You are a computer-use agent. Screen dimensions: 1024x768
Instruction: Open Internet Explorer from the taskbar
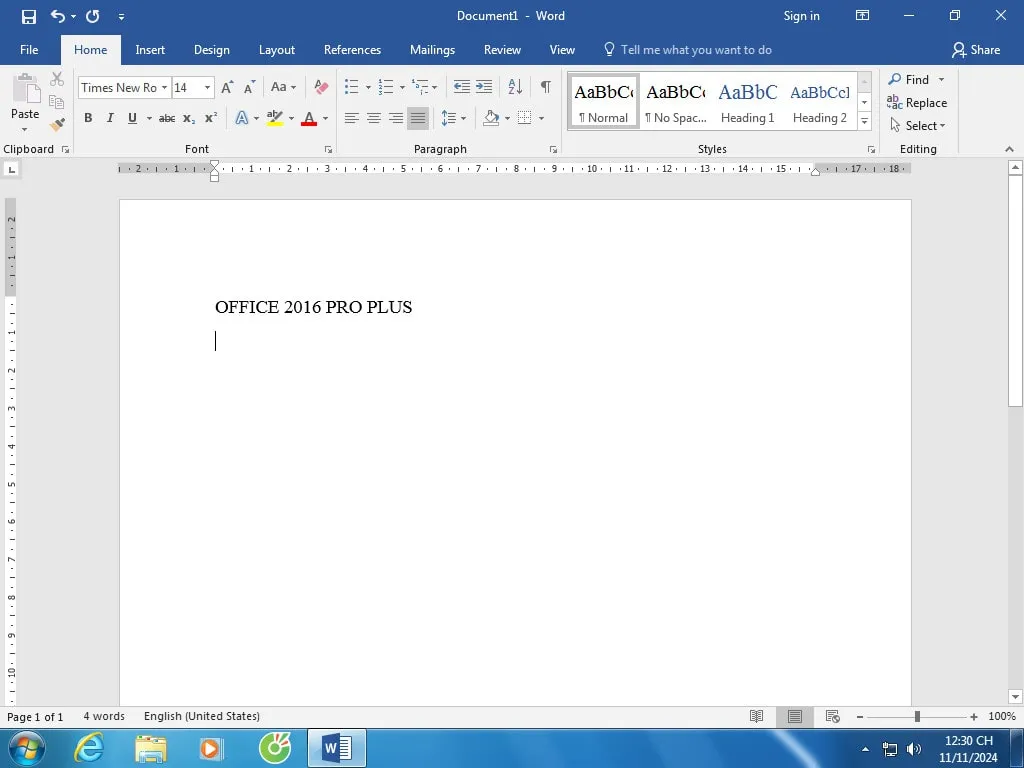point(89,748)
